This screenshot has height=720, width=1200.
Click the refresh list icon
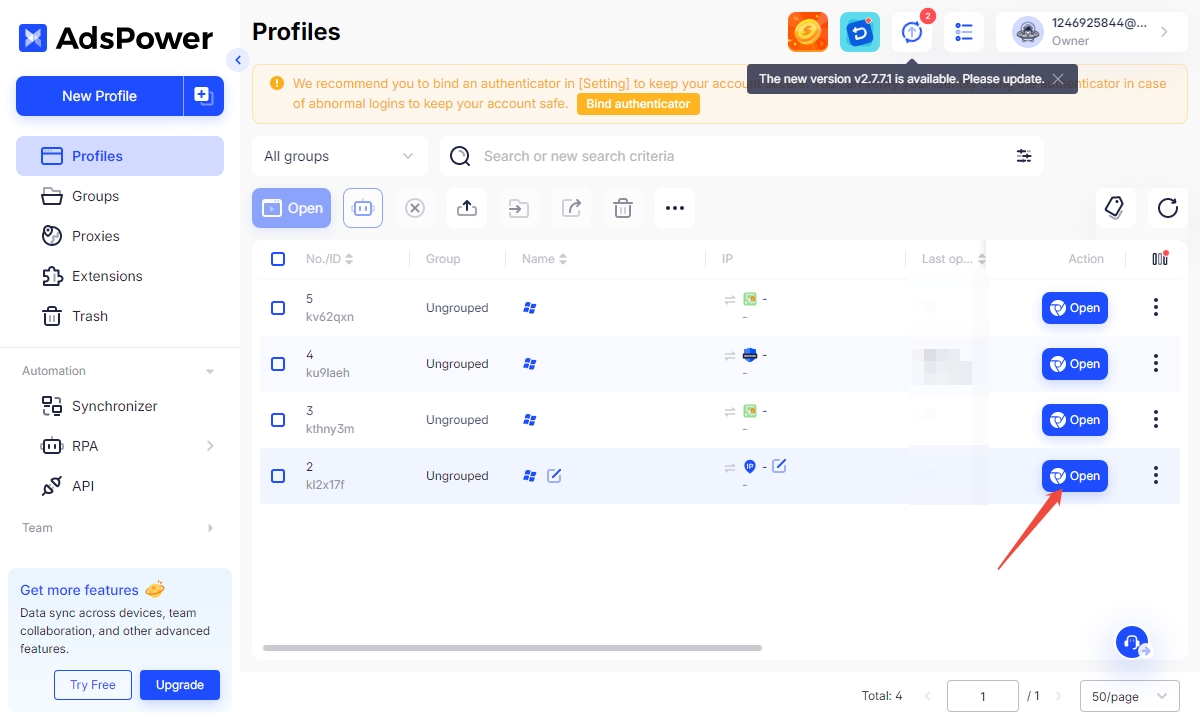click(1167, 208)
